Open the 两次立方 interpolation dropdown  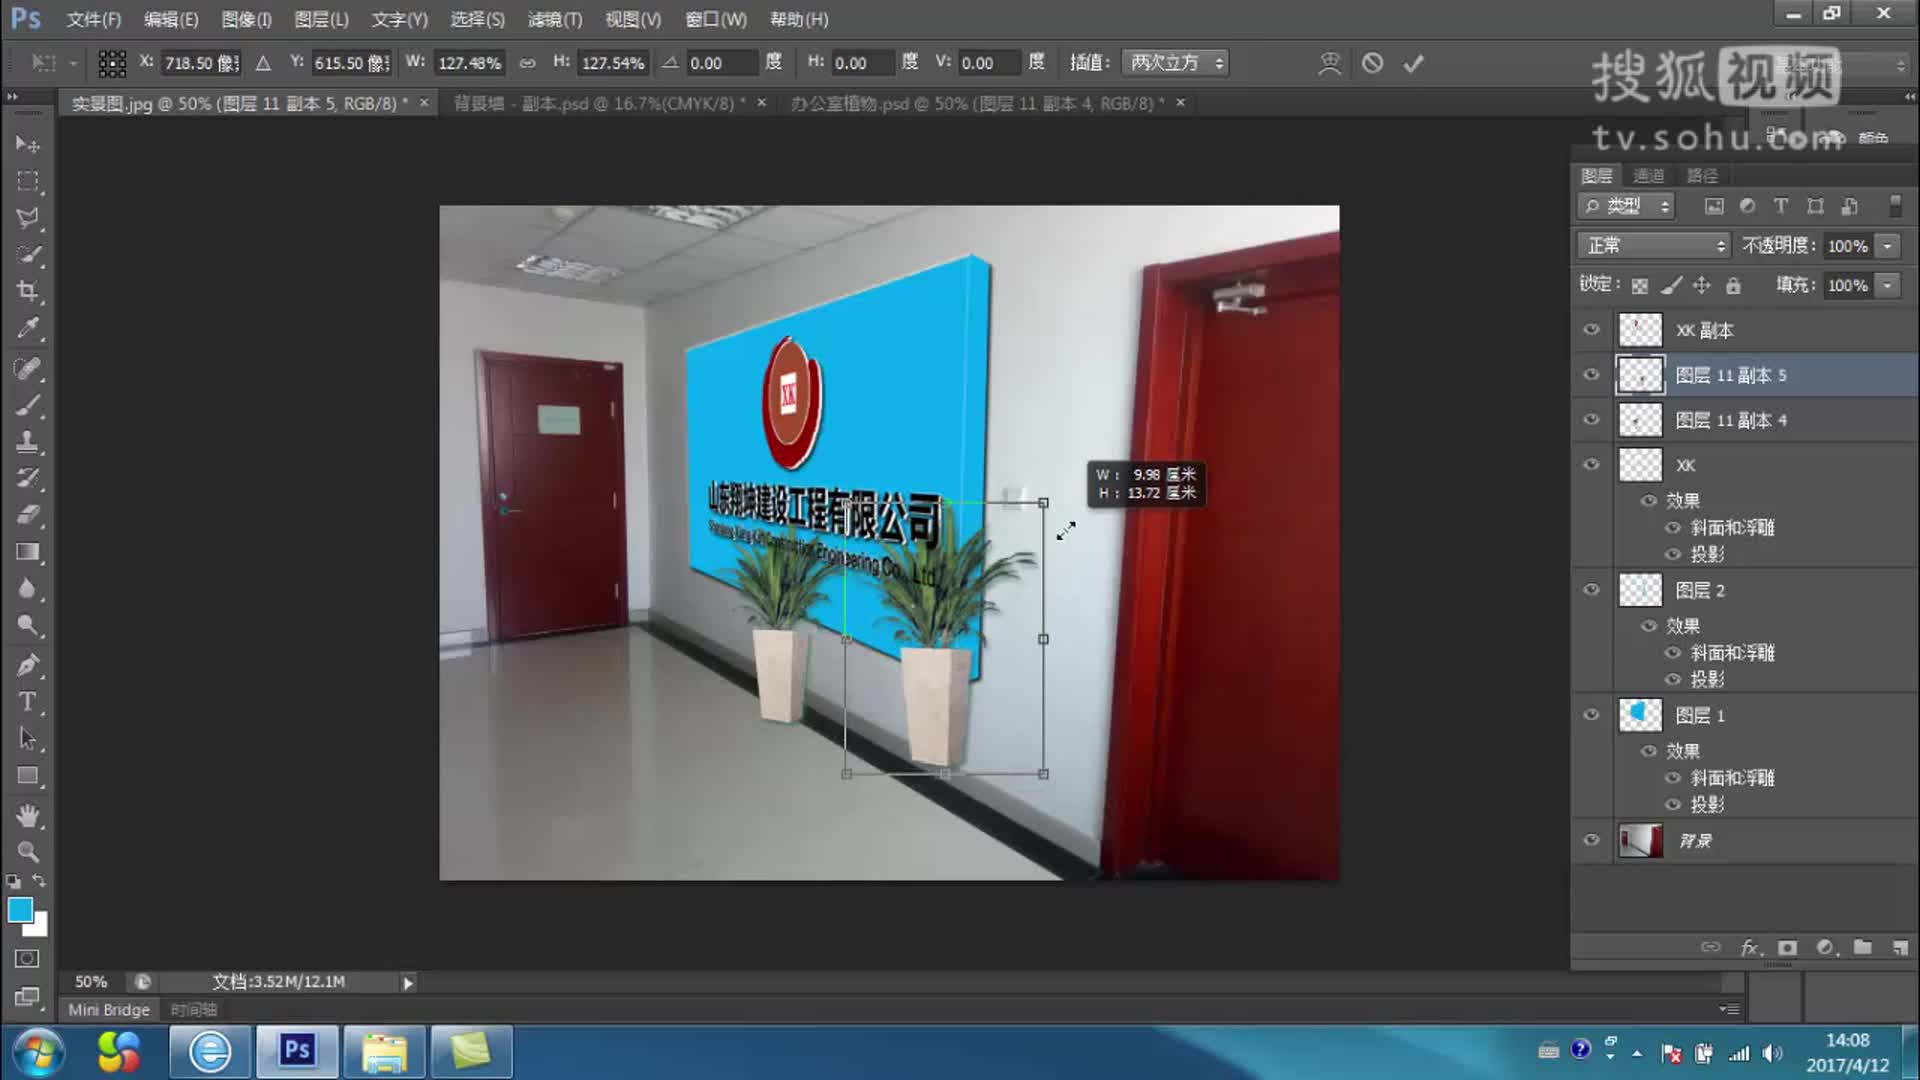coord(1175,62)
